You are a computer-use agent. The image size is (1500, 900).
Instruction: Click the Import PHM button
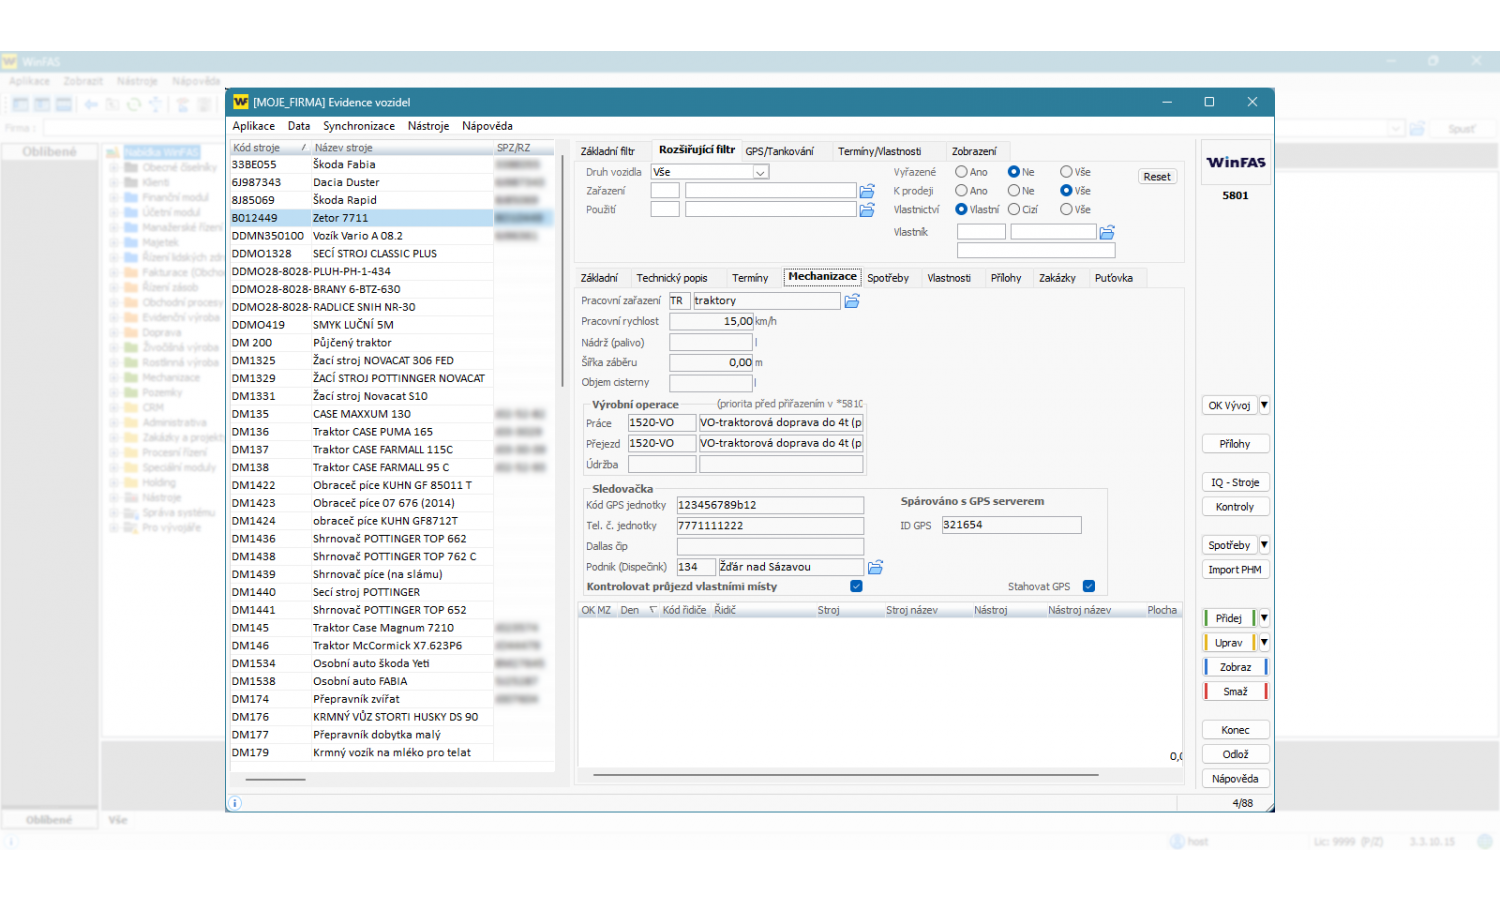[1234, 570]
